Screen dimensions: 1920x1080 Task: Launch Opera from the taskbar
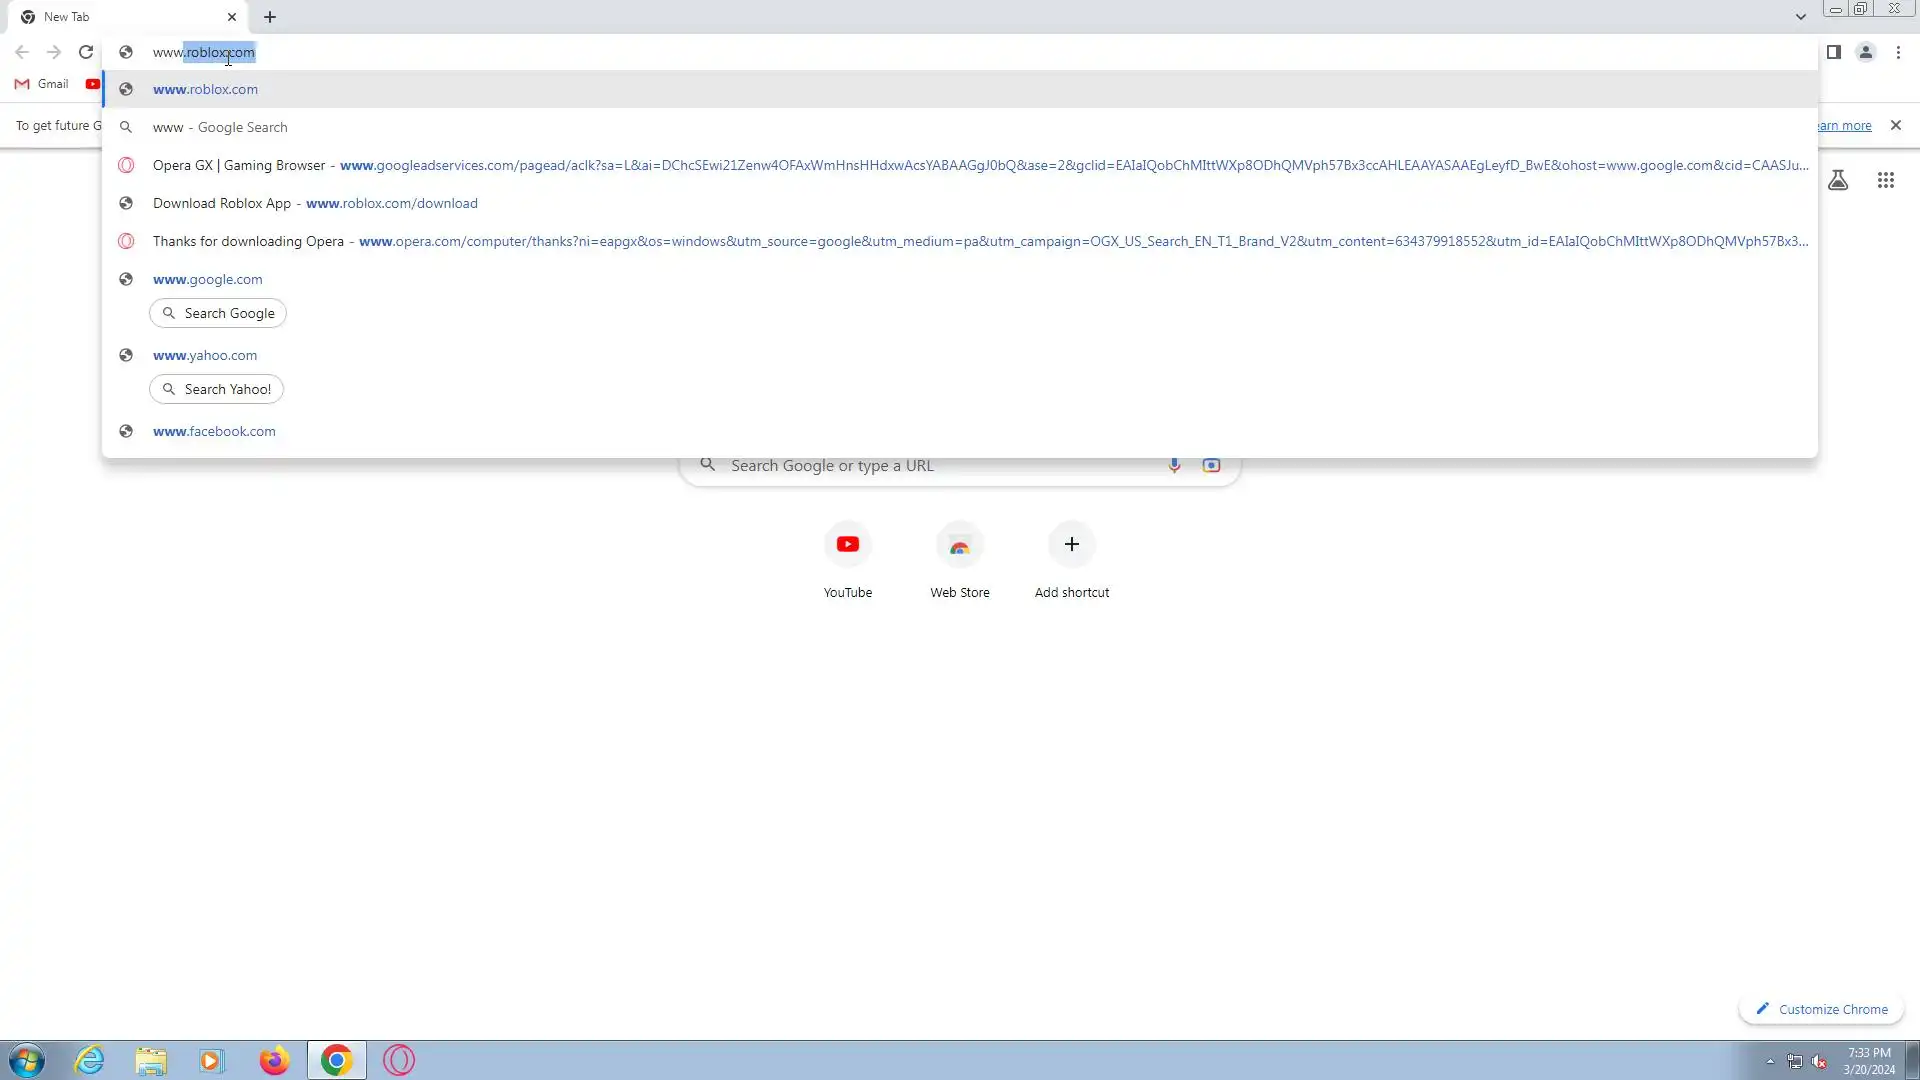coord(399,1060)
